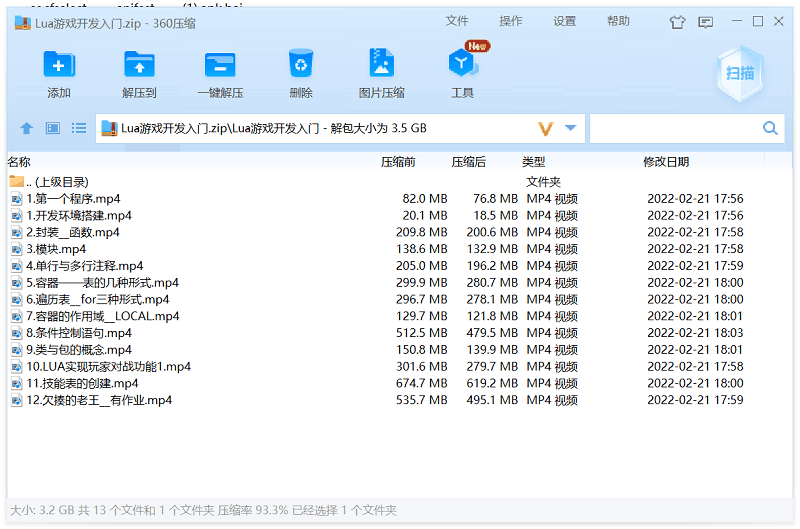
Task: Click the search input field
Action: [x=673, y=128]
